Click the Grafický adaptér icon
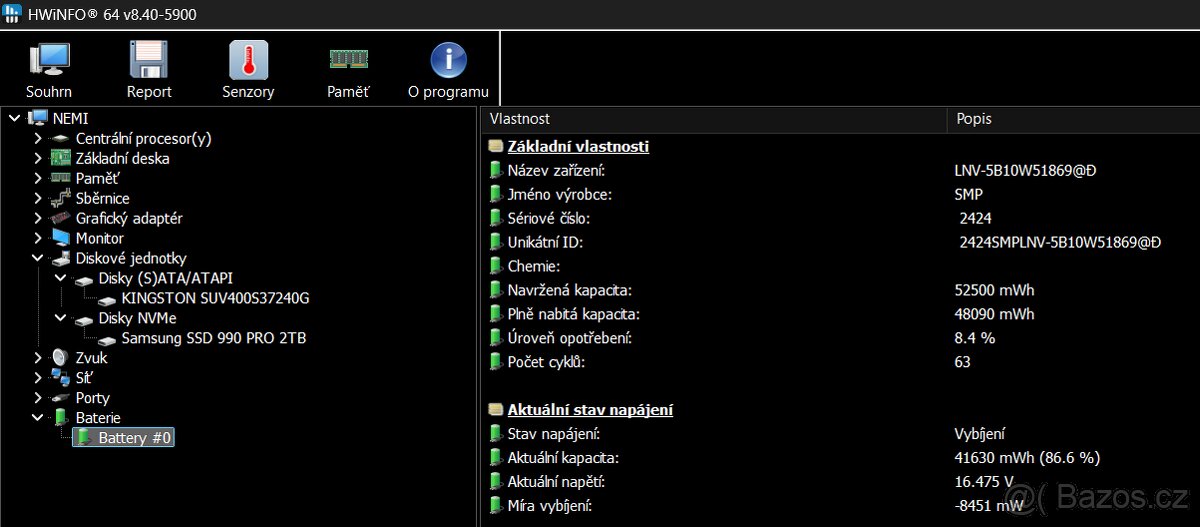Image resolution: width=1200 pixels, height=527 pixels. [61, 218]
